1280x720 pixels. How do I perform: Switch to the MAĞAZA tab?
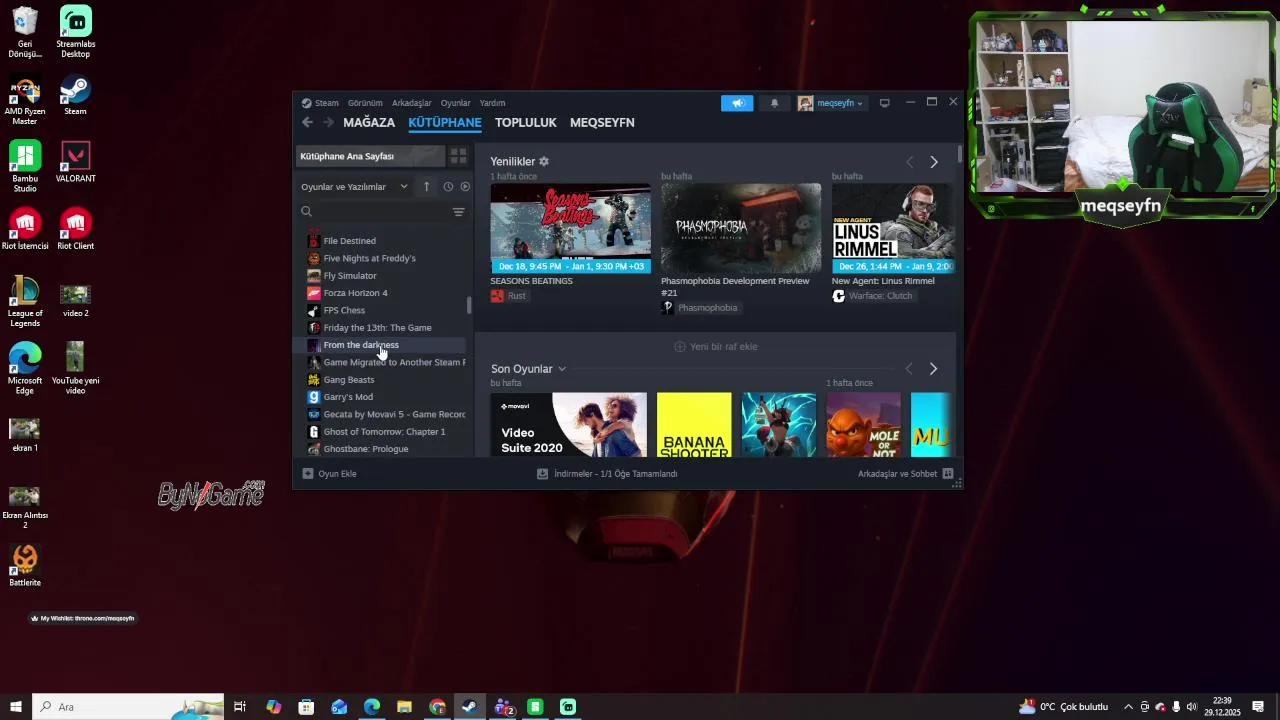coord(369,122)
